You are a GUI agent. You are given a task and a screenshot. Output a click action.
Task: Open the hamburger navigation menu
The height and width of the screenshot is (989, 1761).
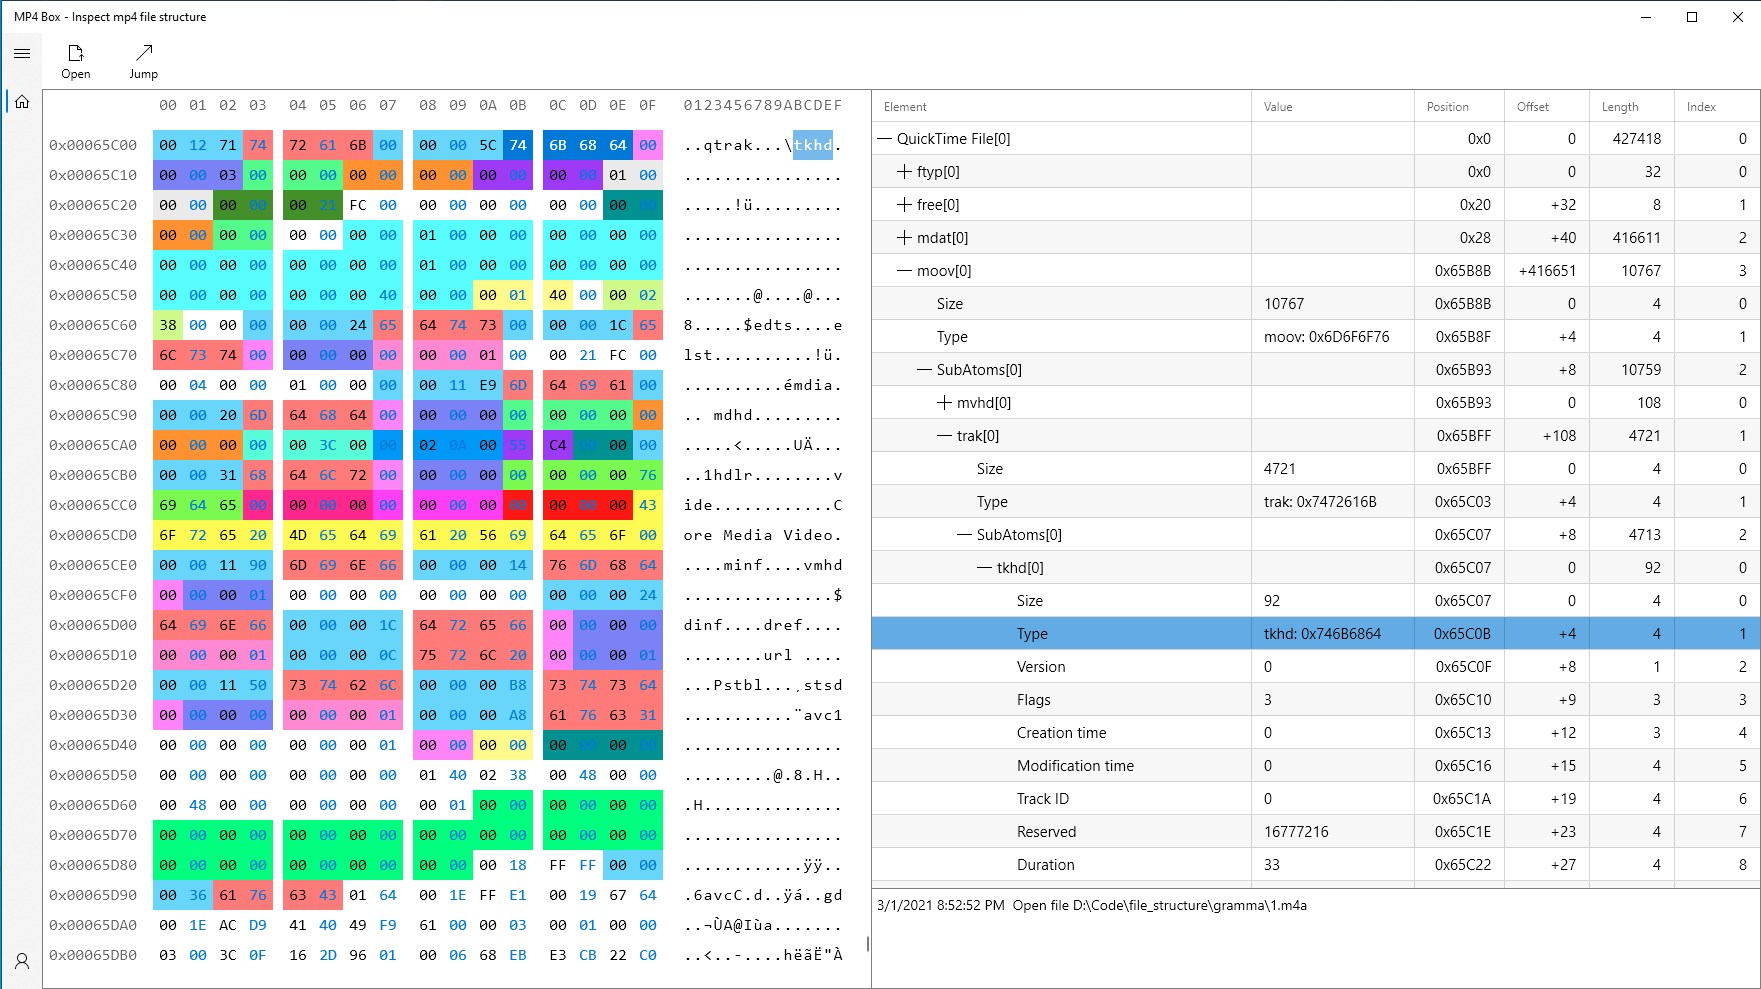(x=22, y=54)
